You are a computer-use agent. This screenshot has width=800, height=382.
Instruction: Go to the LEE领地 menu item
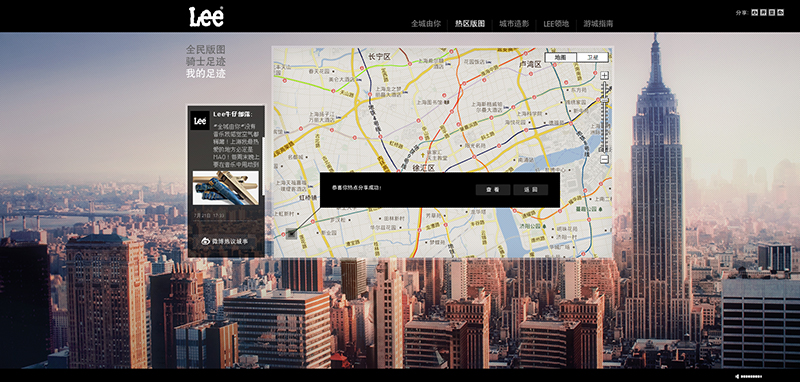[x=556, y=23]
